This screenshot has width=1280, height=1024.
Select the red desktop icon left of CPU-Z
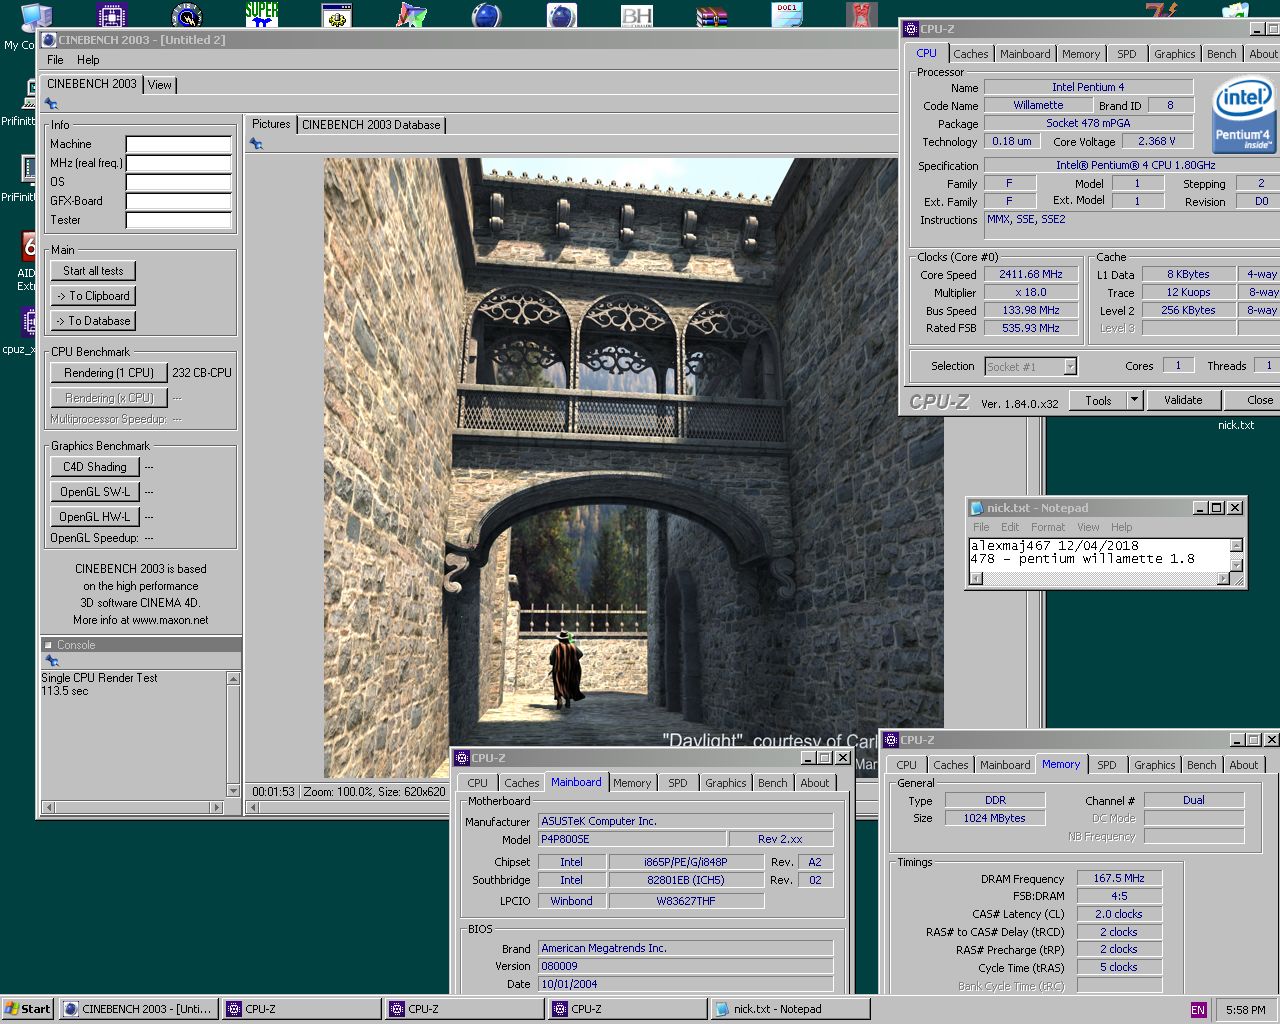point(862,15)
